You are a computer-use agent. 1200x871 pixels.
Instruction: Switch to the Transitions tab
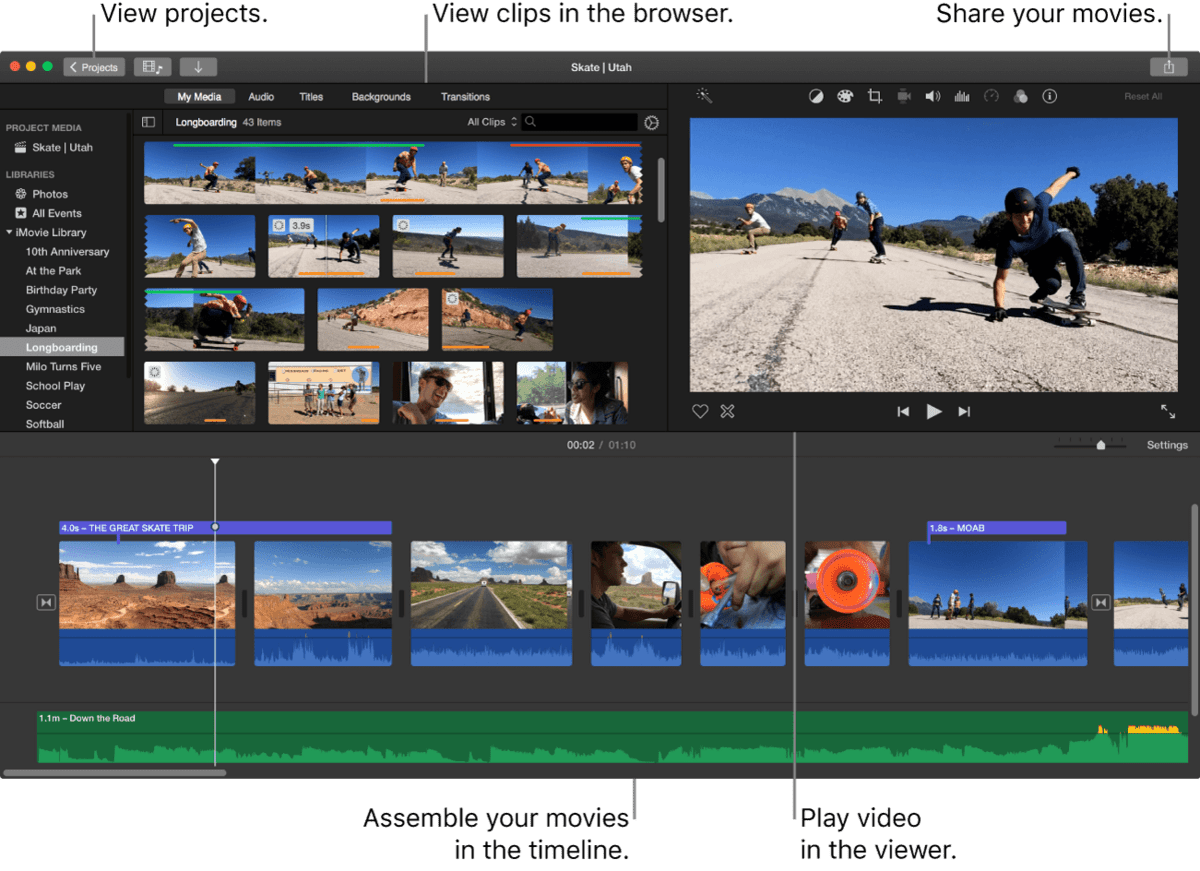click(465, 97)
